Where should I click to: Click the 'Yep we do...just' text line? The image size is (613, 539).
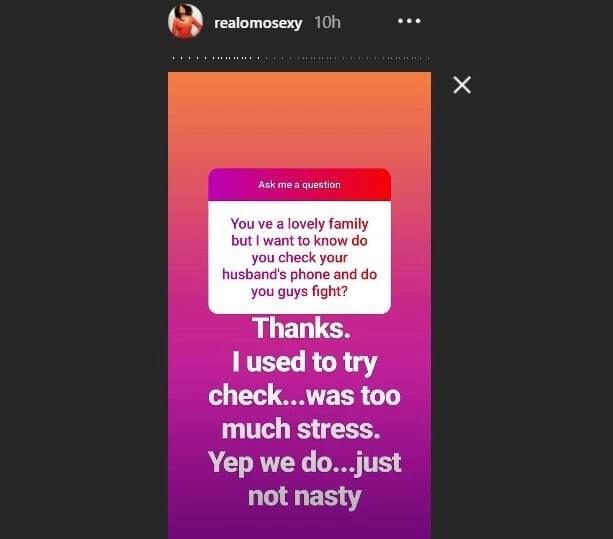click(305, 463)
